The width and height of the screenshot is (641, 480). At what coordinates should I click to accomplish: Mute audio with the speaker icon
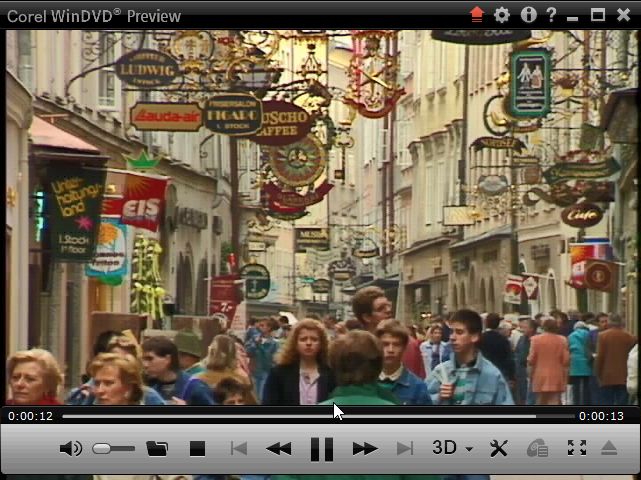click(x=70, y=449)
